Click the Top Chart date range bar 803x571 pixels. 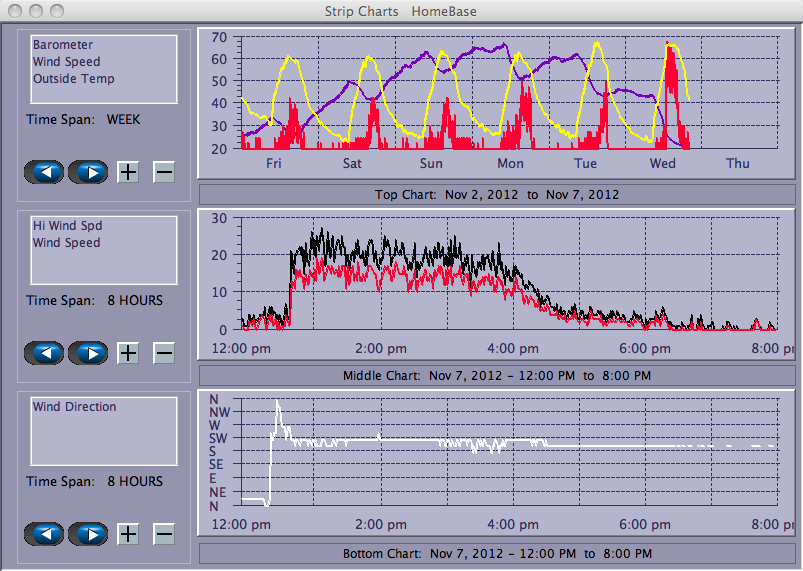click(x=496, y=194)
